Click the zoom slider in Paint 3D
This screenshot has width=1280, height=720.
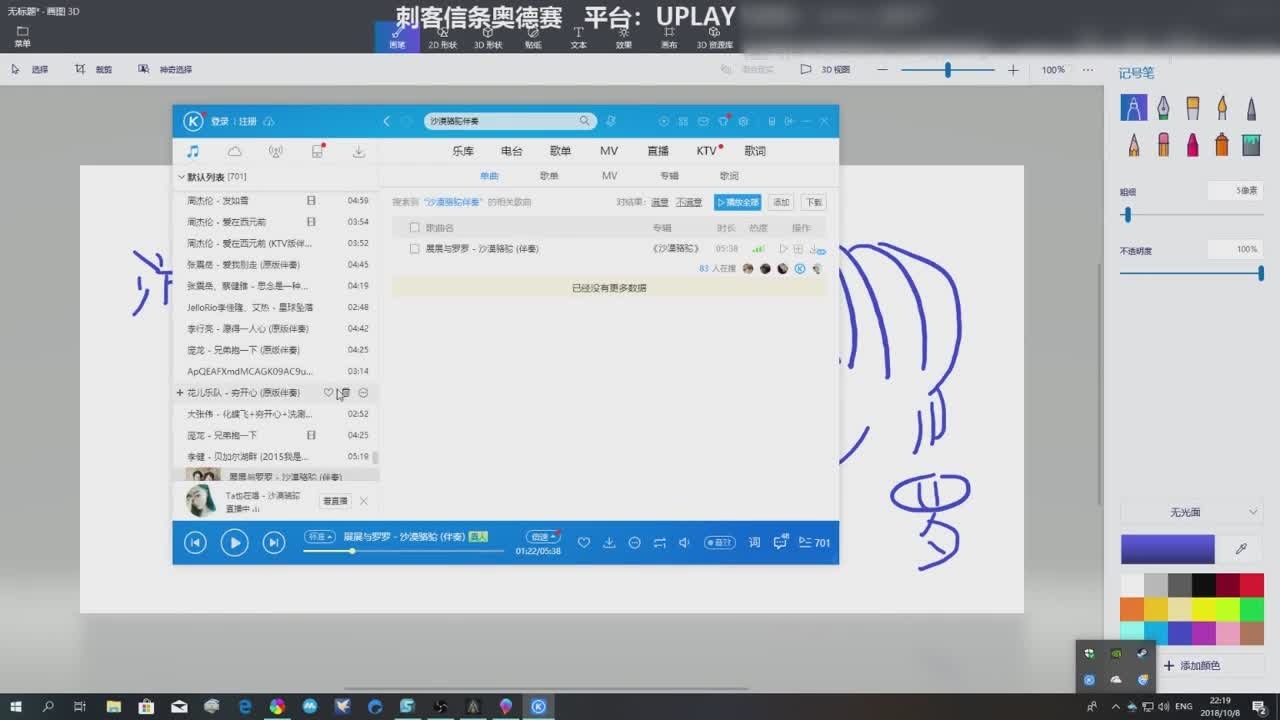[x=948, y=70]
